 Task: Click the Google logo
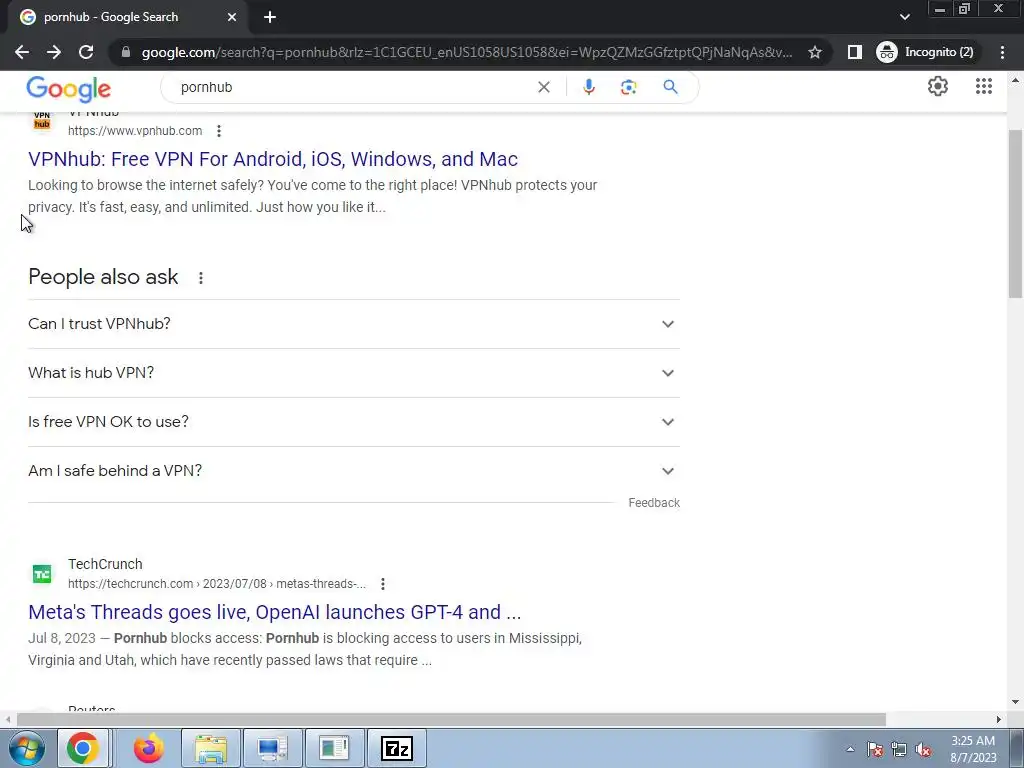[69, 88]
